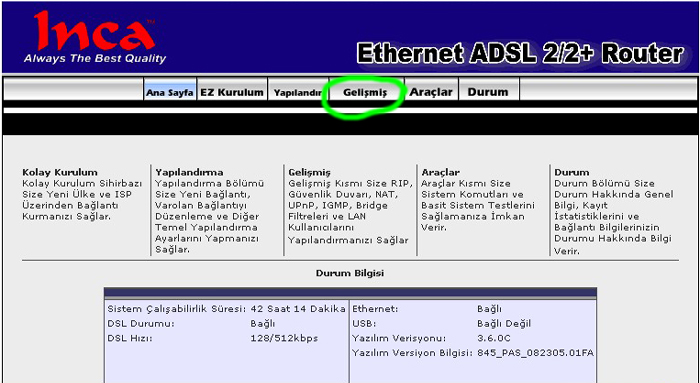700x383 pixels.
Task: Click the Araçlar section heading in descriptions
Action: [441, 172]
